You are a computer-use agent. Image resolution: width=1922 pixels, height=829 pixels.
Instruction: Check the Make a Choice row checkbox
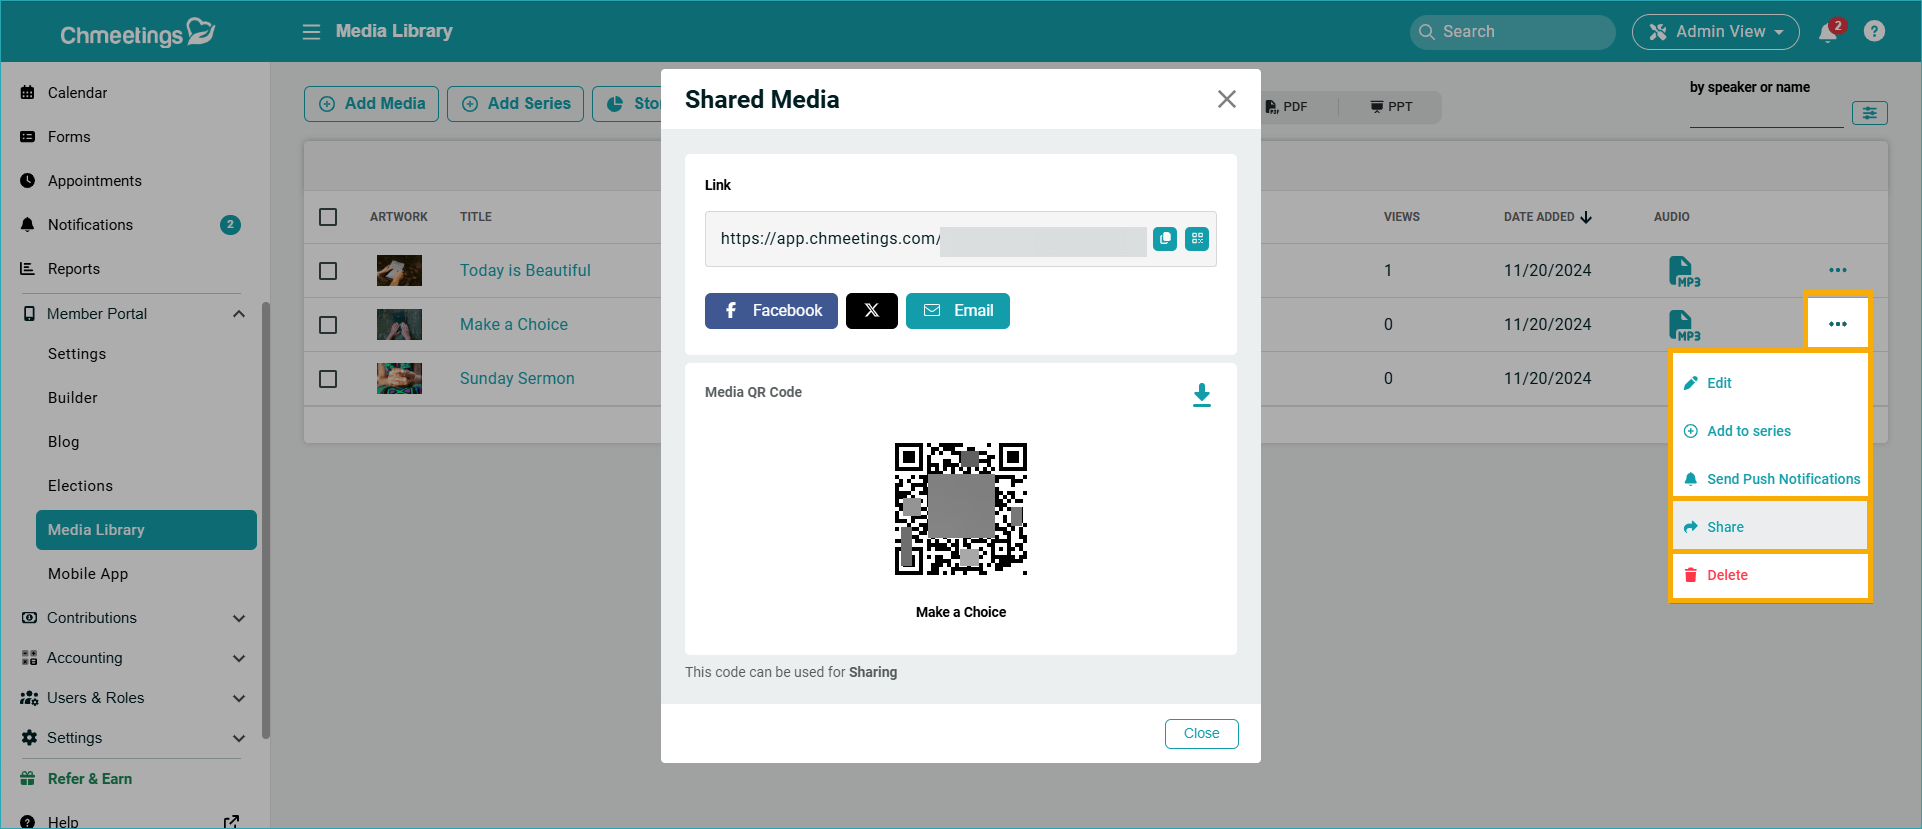pyautogui.click(x=328, y=325)
